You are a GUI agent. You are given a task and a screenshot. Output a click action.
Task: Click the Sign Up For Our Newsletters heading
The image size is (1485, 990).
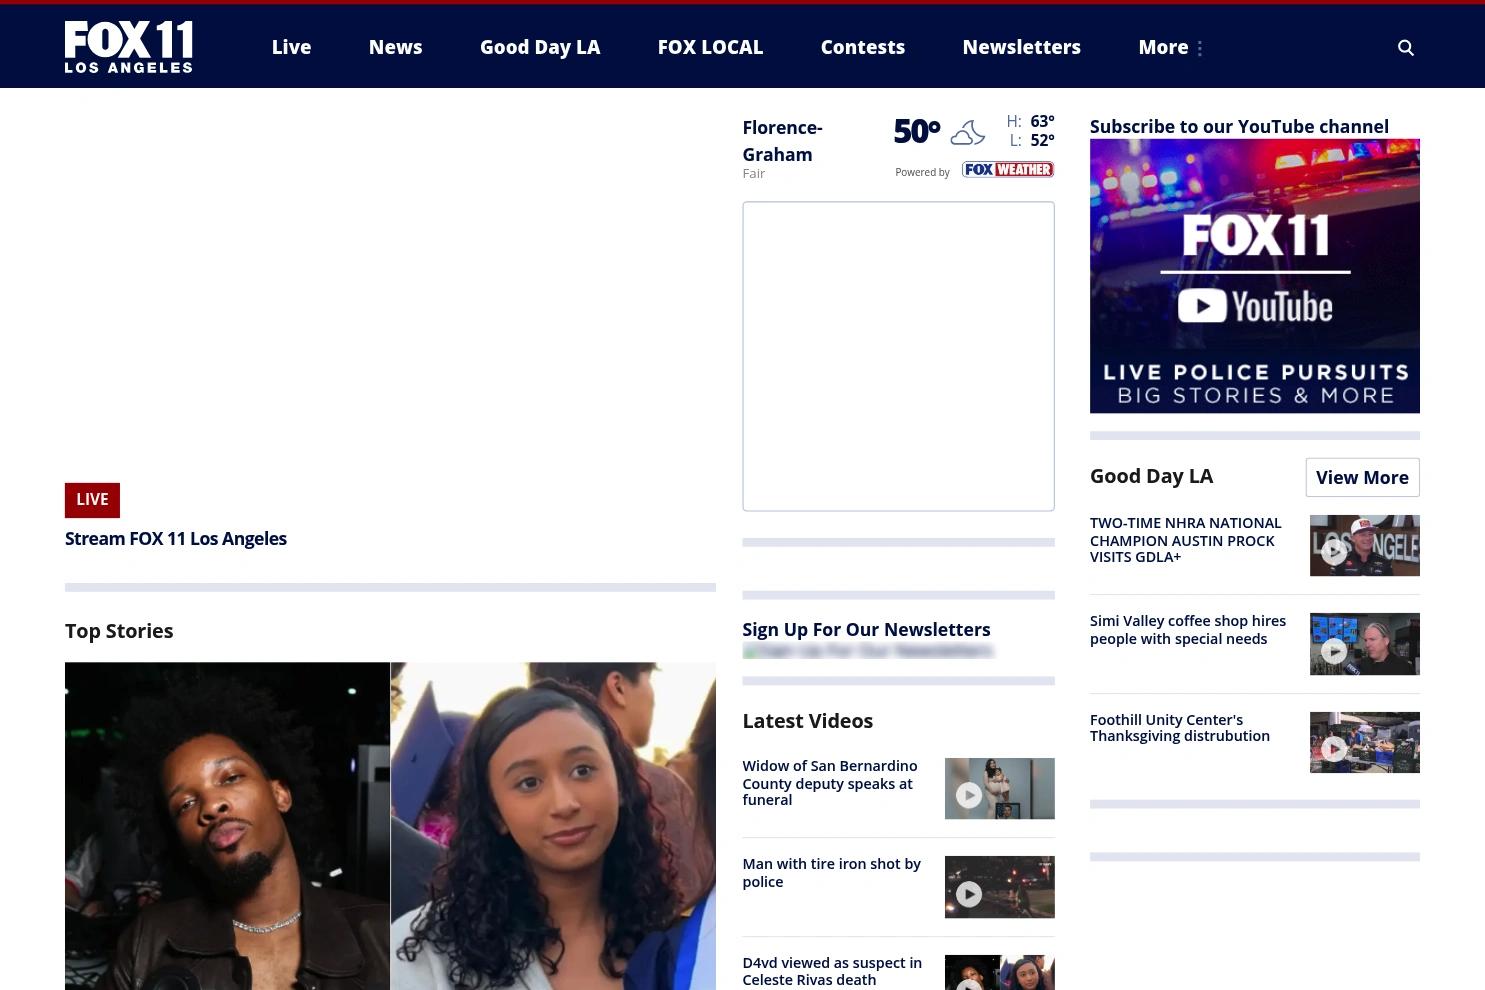point(866,630)
